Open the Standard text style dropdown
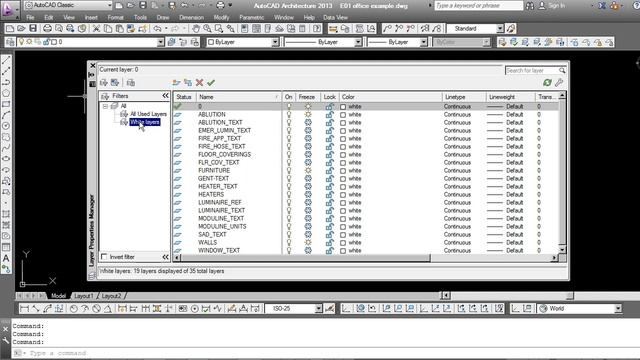This screenshot has height=360, width=640. coord(500,29)
